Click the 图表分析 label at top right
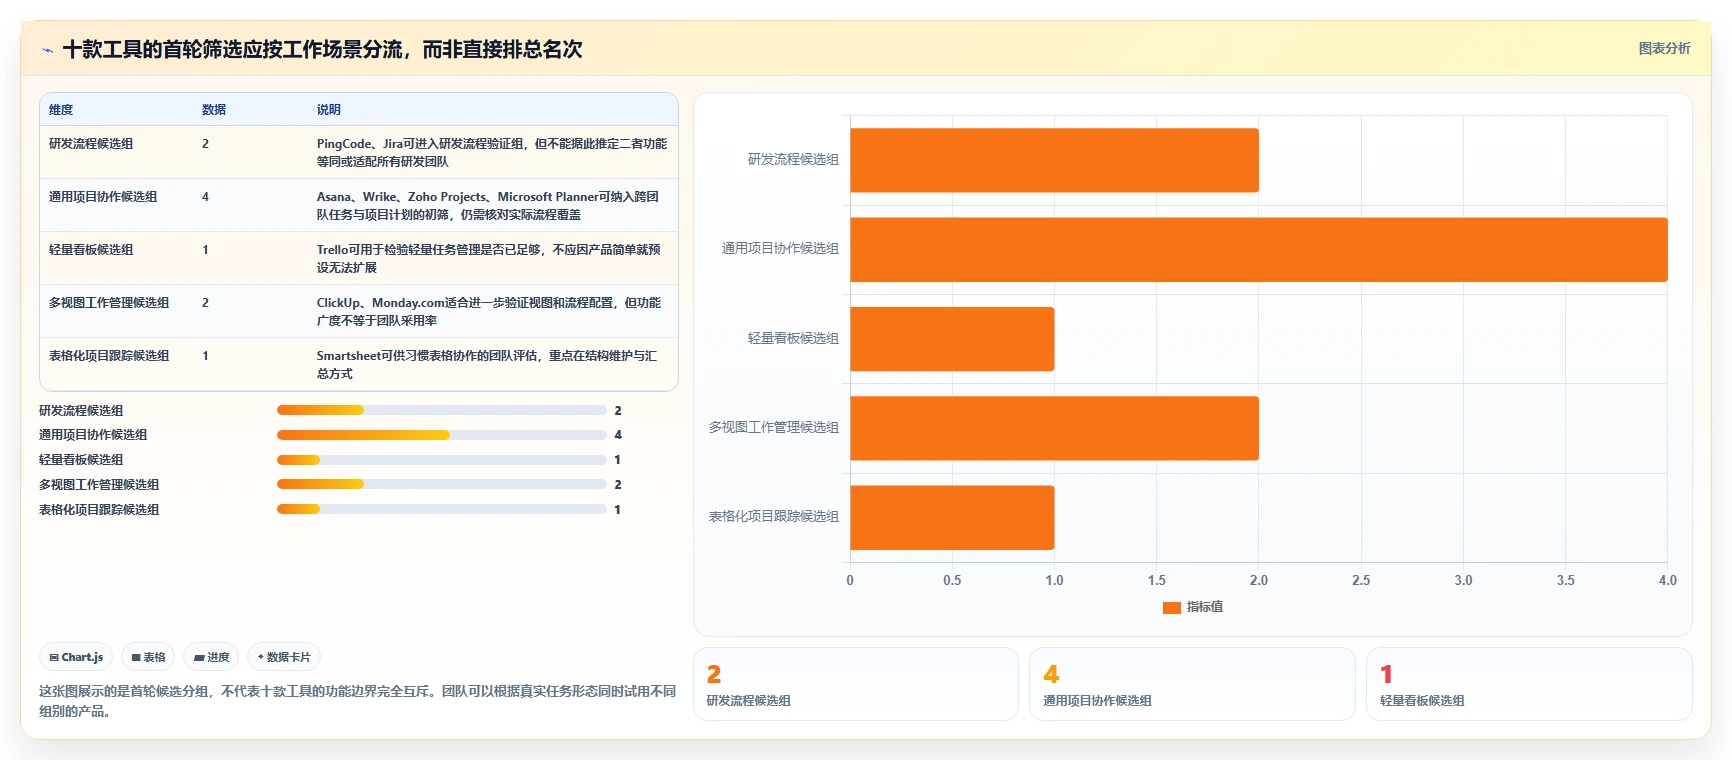The width and height of the screenshot is (1732, 760). coord(1664,48)
